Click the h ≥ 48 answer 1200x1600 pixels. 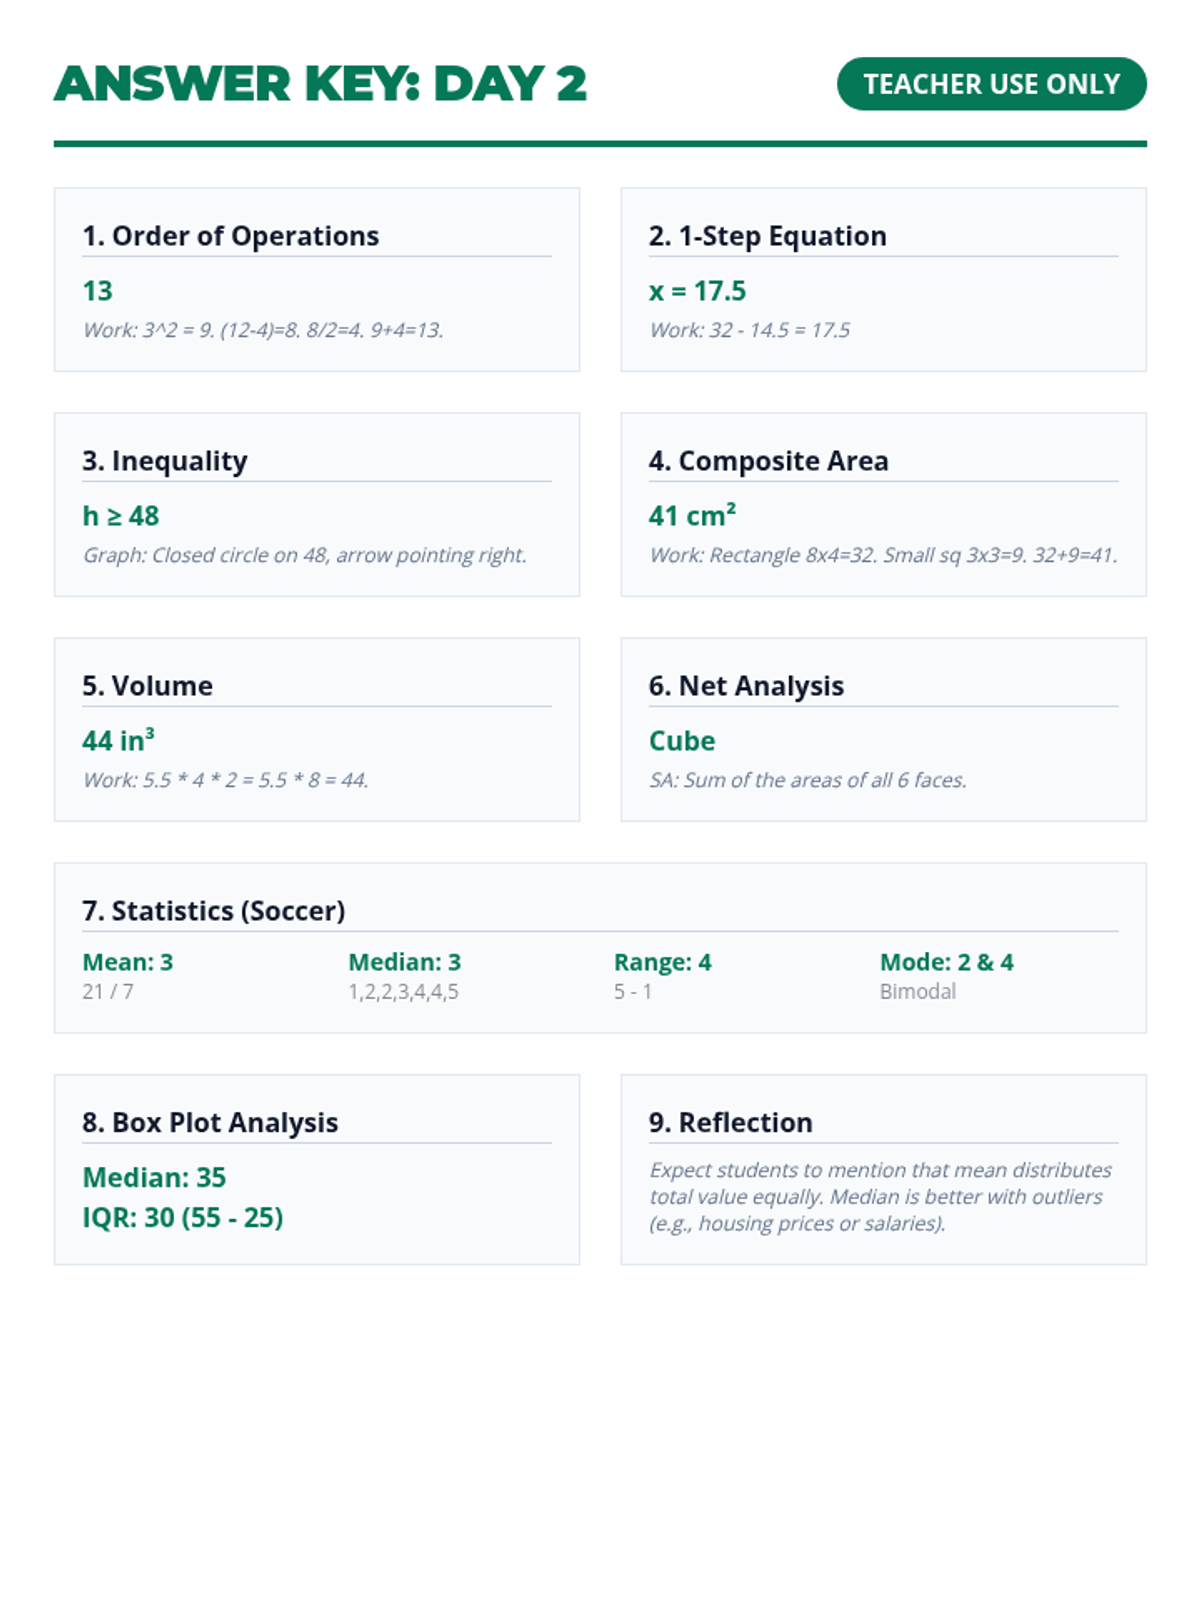[x=120, y=516]
